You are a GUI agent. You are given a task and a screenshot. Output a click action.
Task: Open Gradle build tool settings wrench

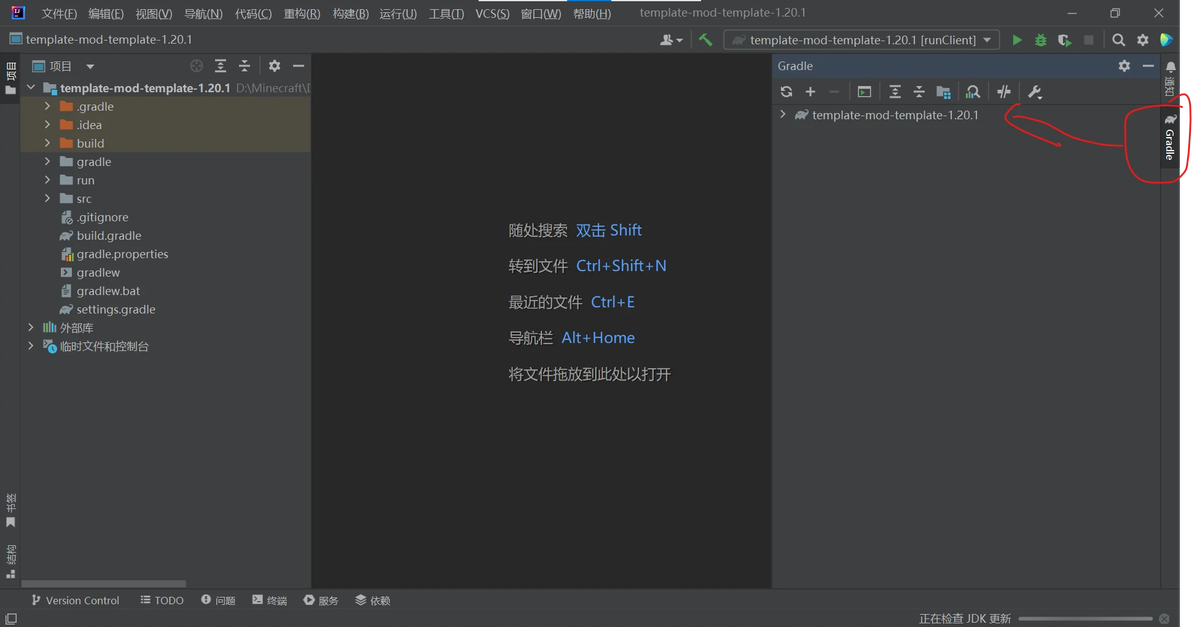pos(1035,92)
